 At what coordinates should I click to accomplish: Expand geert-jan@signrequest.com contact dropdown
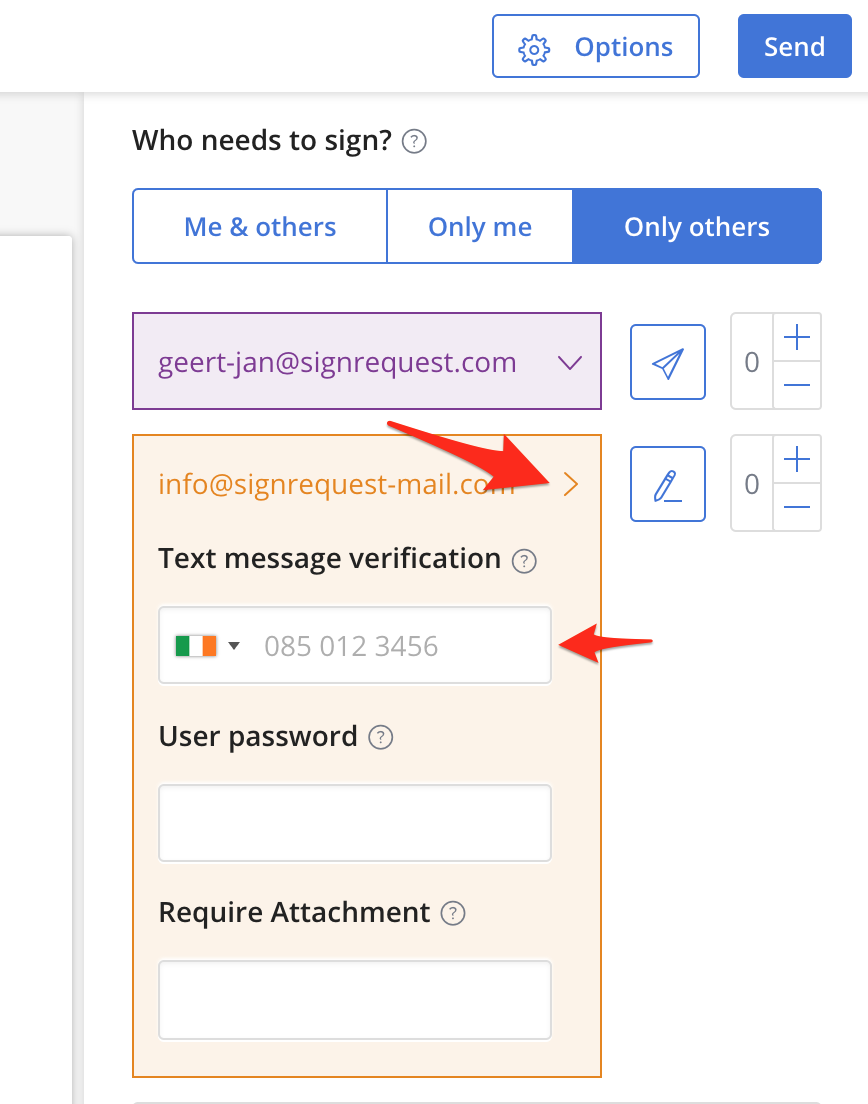coord(570,363)
